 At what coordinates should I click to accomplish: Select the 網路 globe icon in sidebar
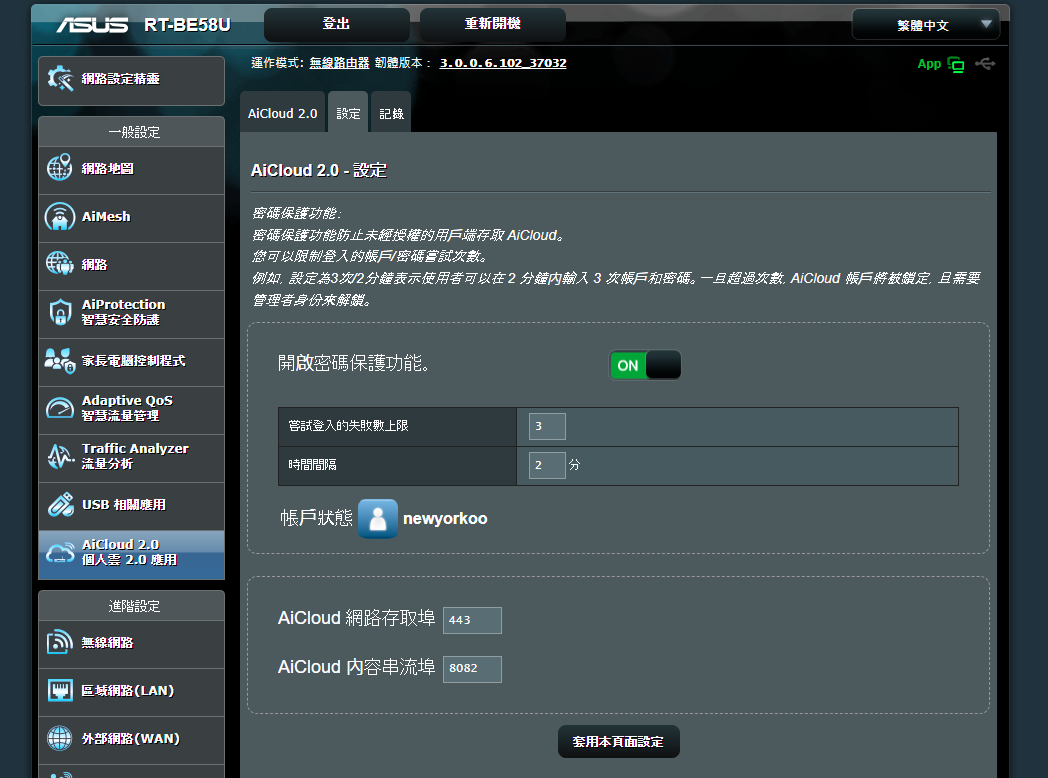click(59, 264)
